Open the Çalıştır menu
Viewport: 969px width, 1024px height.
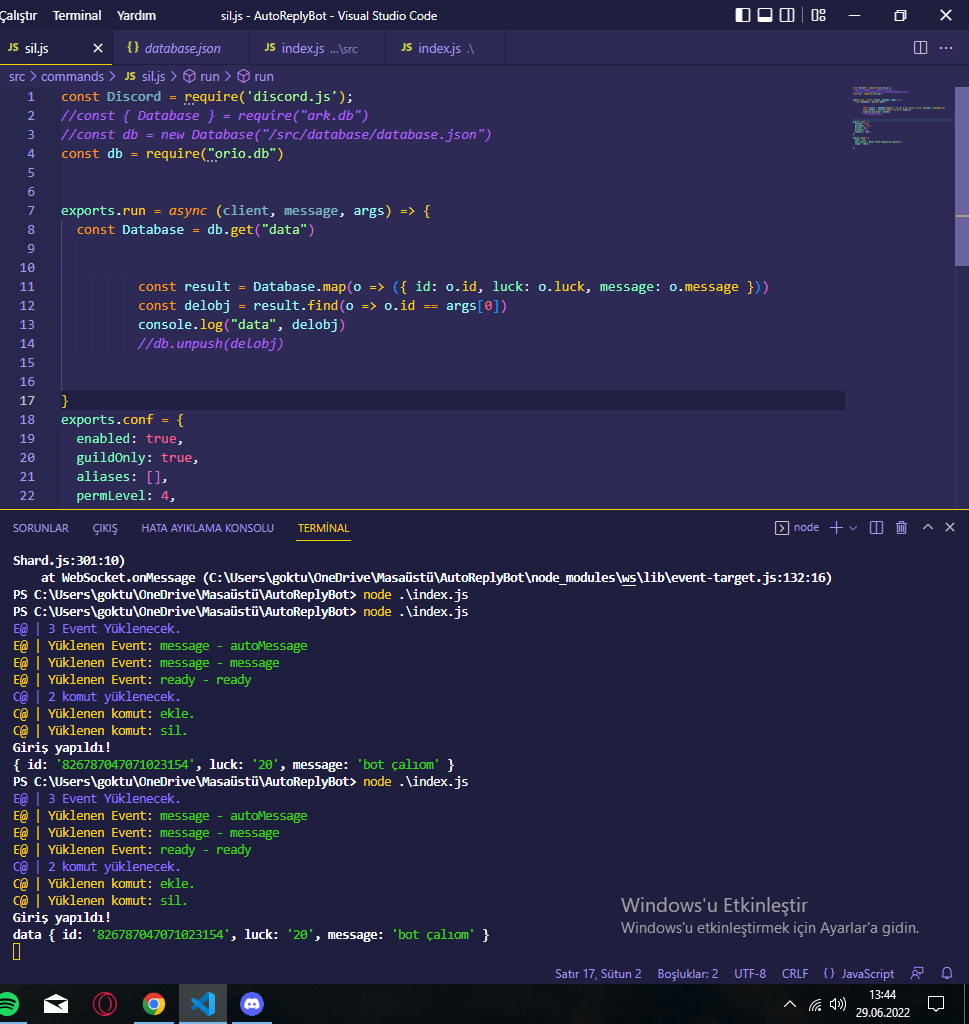[x=18, y=16]
